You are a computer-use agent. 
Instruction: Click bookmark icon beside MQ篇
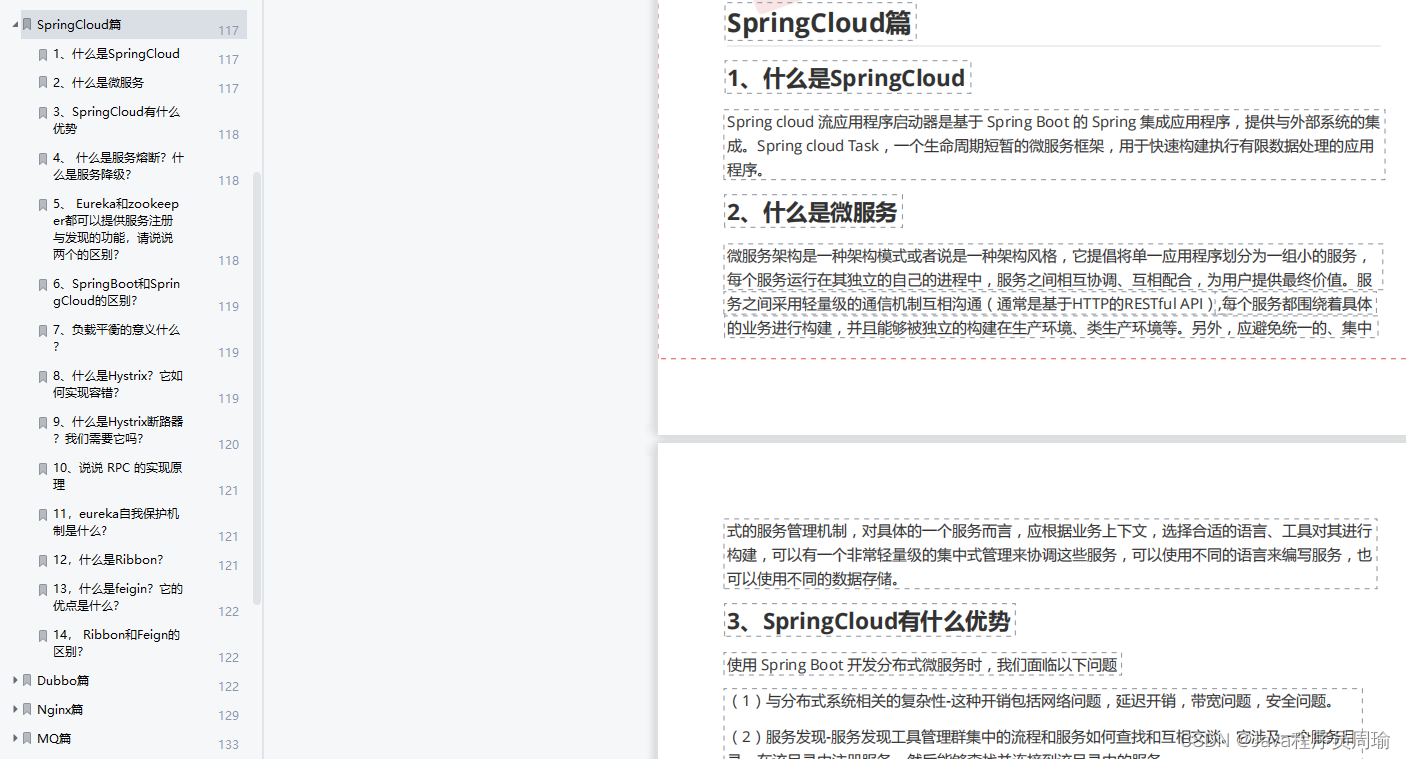[x=27, y=738]
